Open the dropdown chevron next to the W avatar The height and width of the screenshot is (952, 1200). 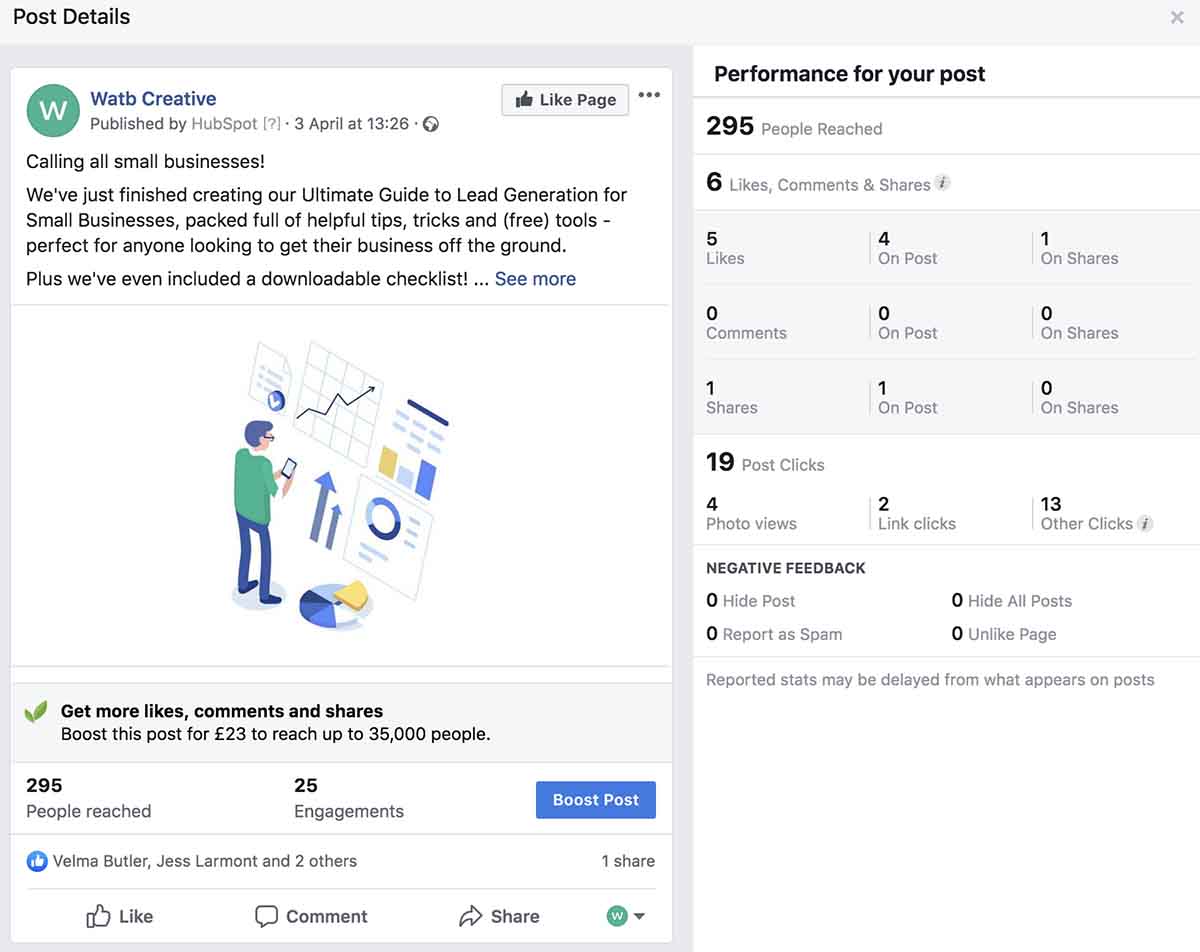click(x=641, y=916)
